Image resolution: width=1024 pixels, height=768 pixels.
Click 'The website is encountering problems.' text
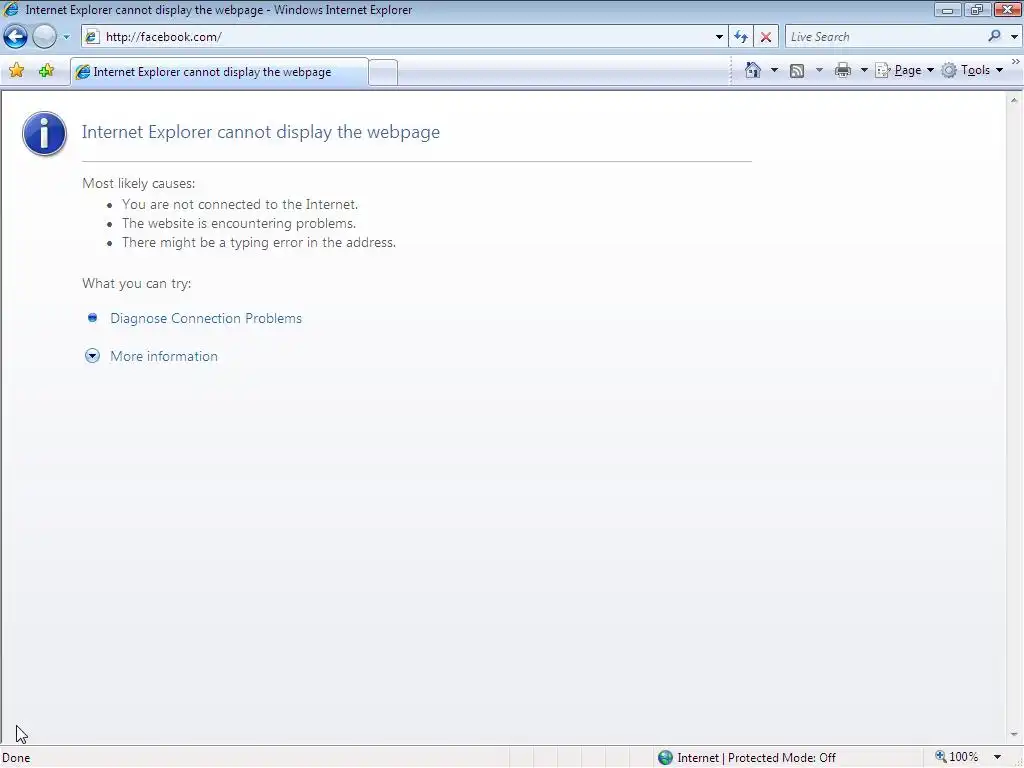[239, 223]
